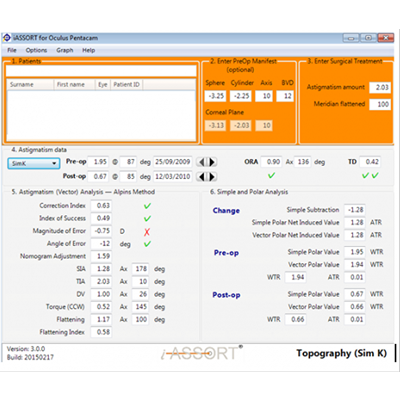Viewport: 400px width, 400px height.
Task: Go to previous Pre-op exam arrow
Action: (201, 162)
